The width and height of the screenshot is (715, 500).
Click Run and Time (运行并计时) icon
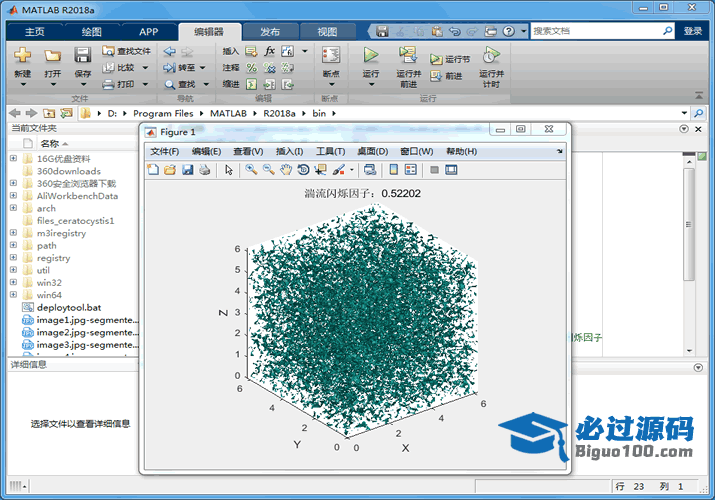pos(491,55)
